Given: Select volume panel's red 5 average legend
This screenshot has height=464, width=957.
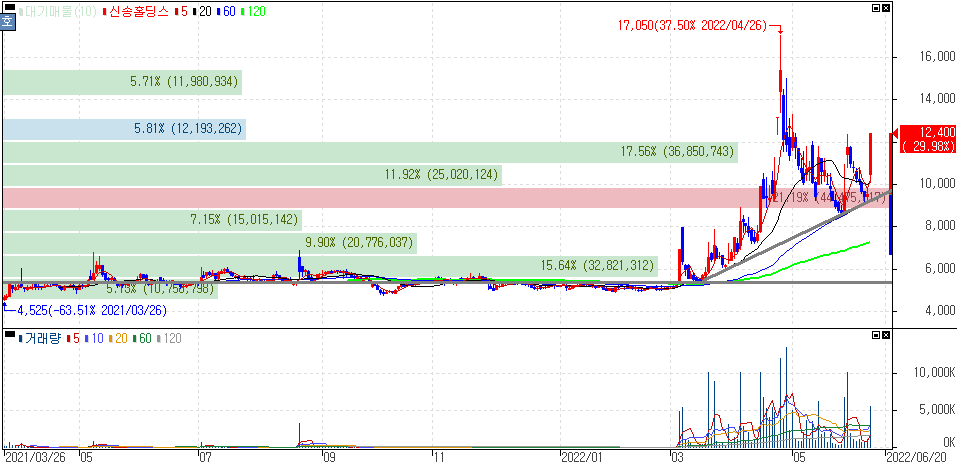Looking at the screenshot, I should tap(73, 338).
